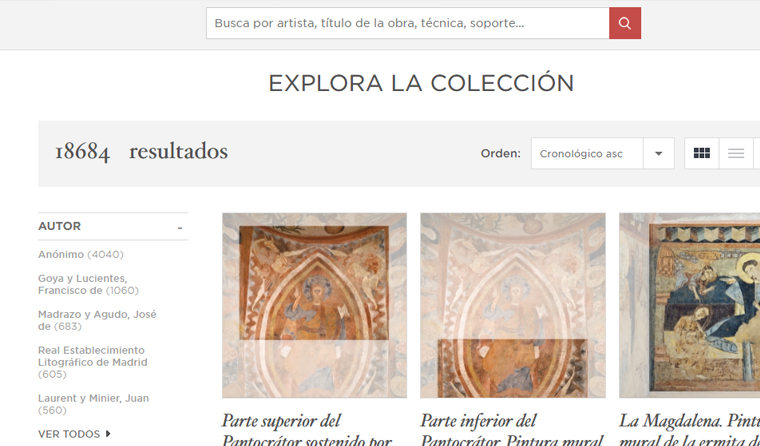
Task: Open the Orden sort dropdown arrow
Action: coord(658,153)
